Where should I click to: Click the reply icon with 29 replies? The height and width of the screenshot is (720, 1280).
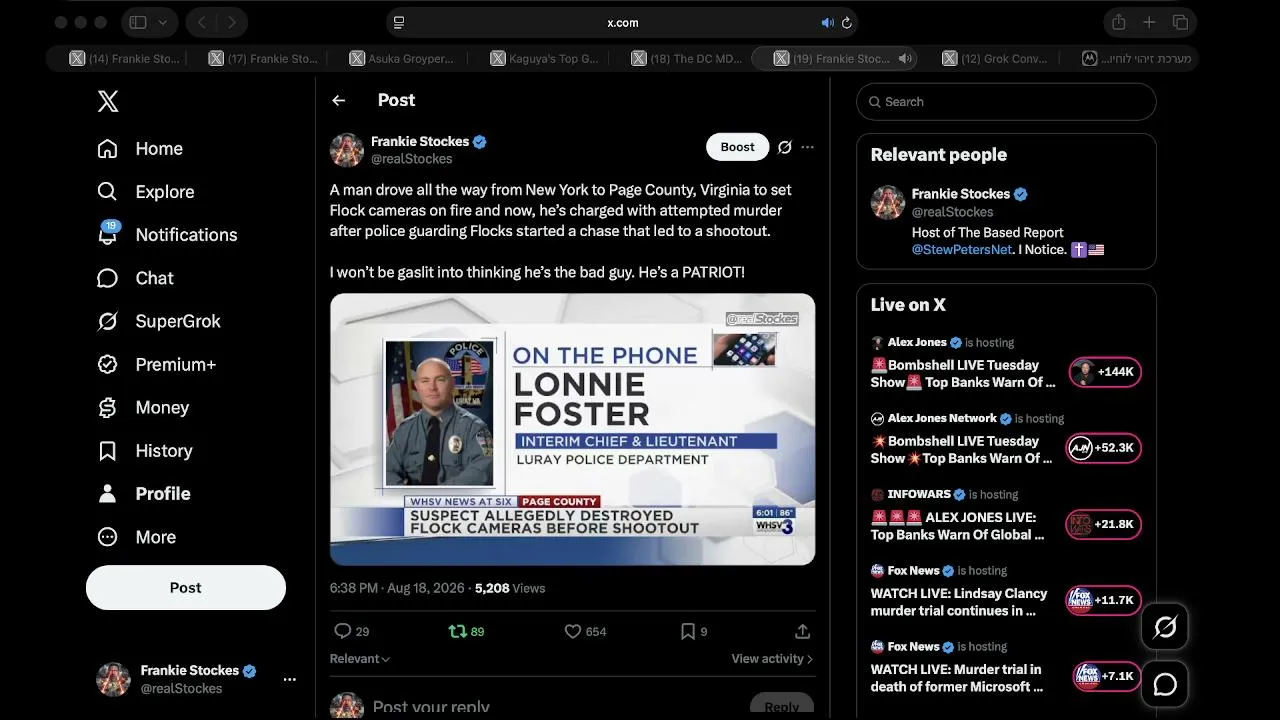pyautogui.click(x=342, y=631)
